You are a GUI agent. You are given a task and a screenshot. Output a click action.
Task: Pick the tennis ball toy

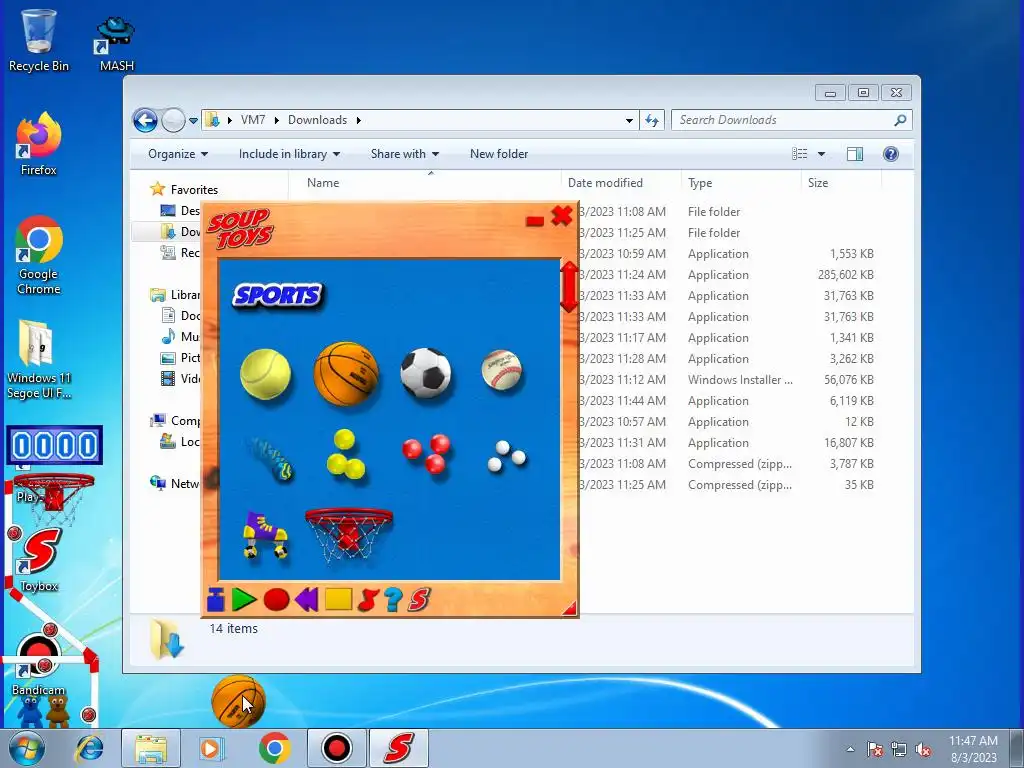point(265,374)
